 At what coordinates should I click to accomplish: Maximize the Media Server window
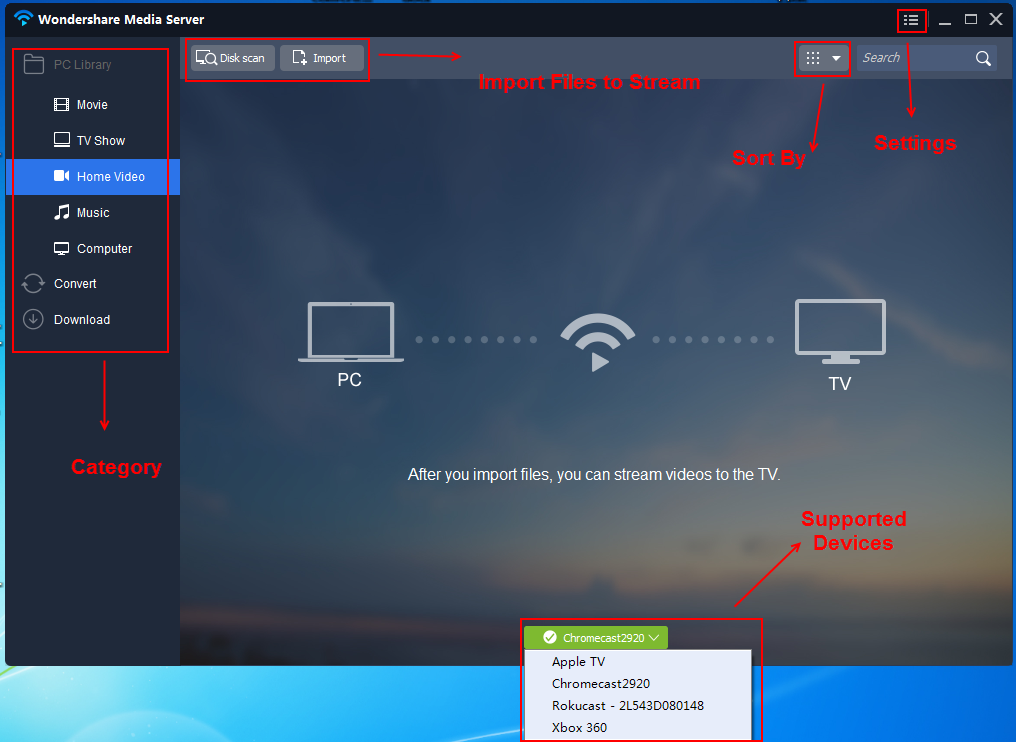971,19
